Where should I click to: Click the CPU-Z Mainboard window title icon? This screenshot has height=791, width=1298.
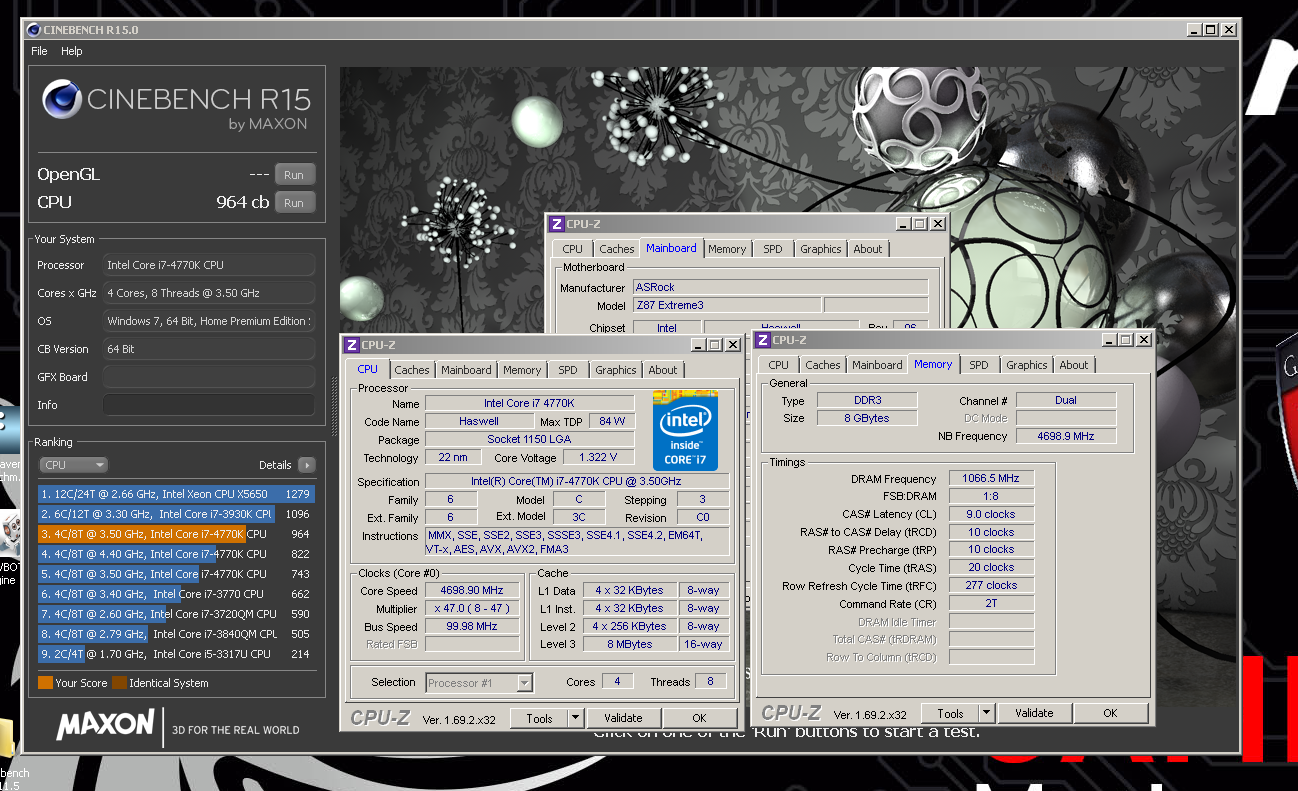pyautogui.click(x=555, y=224)
